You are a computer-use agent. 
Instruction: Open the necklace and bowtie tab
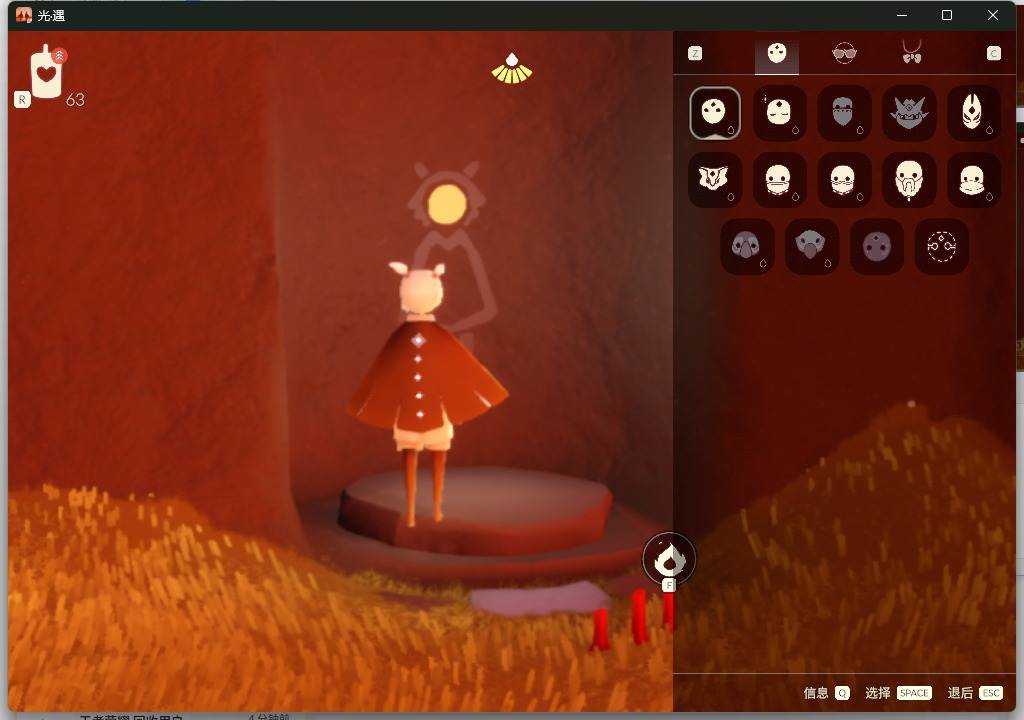[x=912, y=53]
